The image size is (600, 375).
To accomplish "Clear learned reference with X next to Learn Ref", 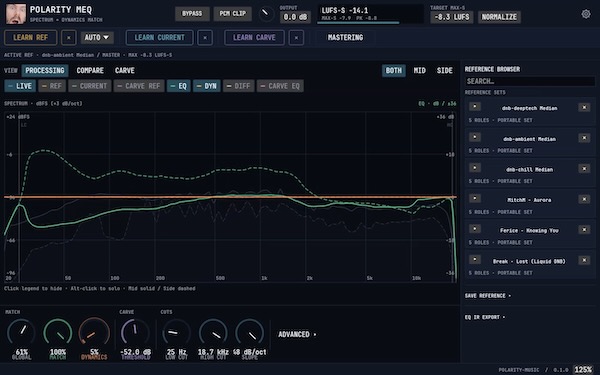I will [x=68, y=38].
